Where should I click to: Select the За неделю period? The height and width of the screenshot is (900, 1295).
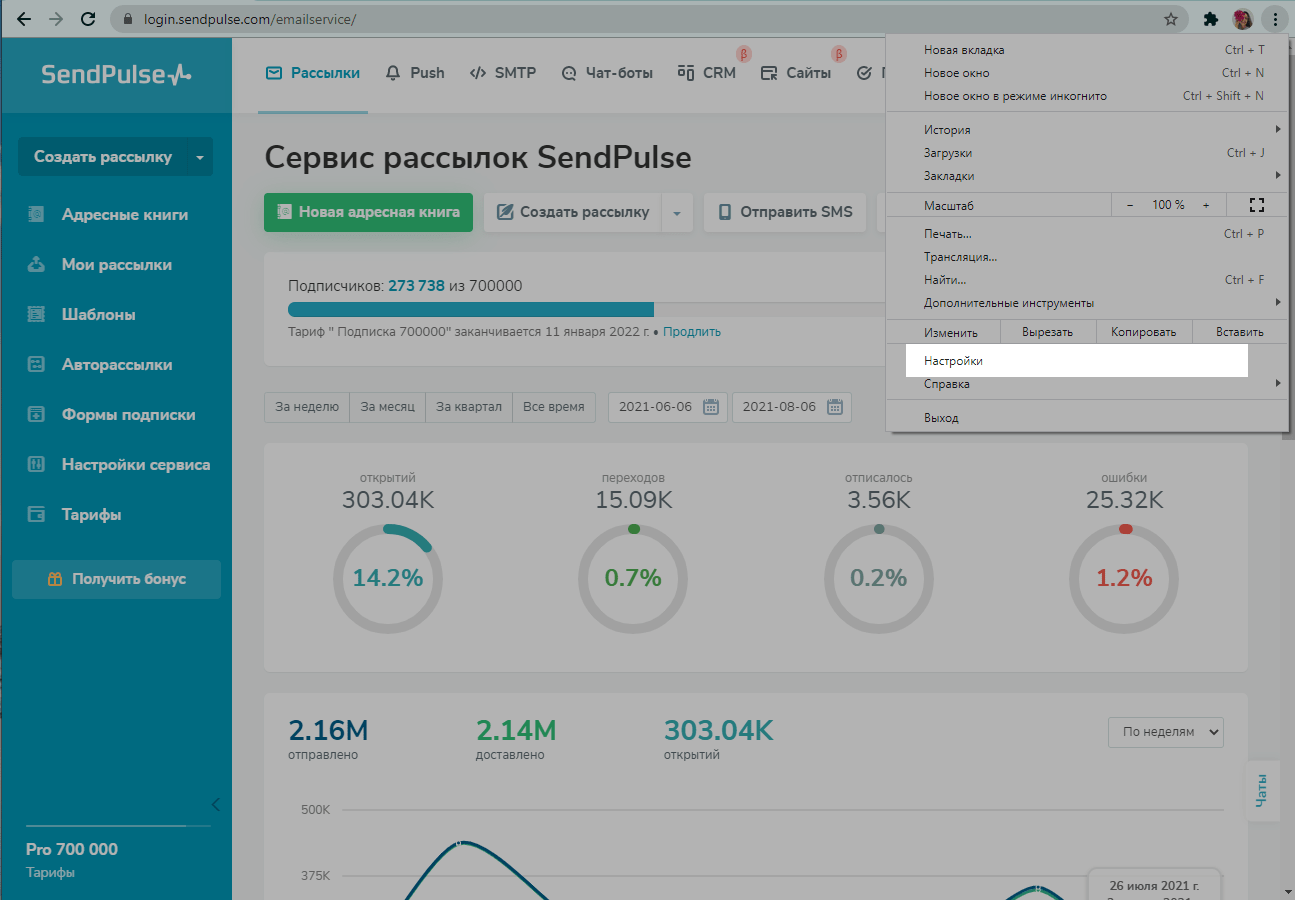[307, 407]
